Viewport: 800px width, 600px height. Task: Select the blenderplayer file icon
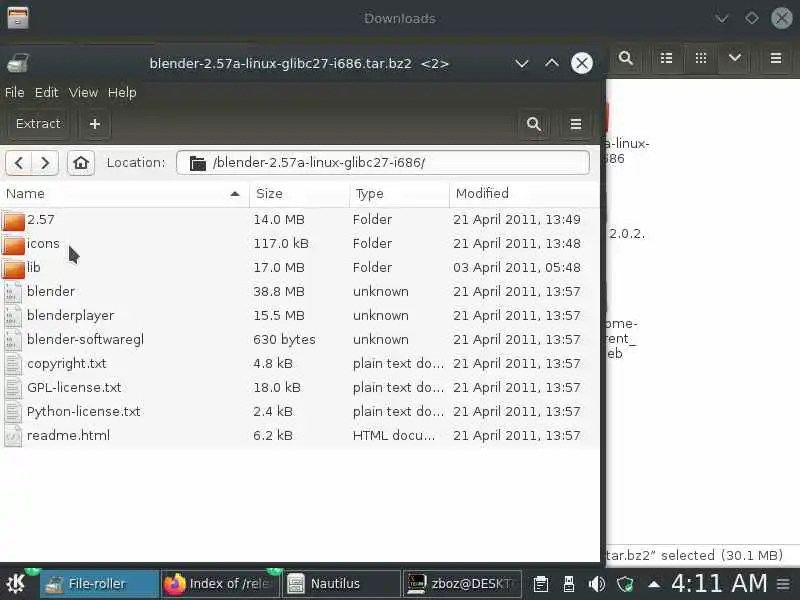(x=13, y=316)
